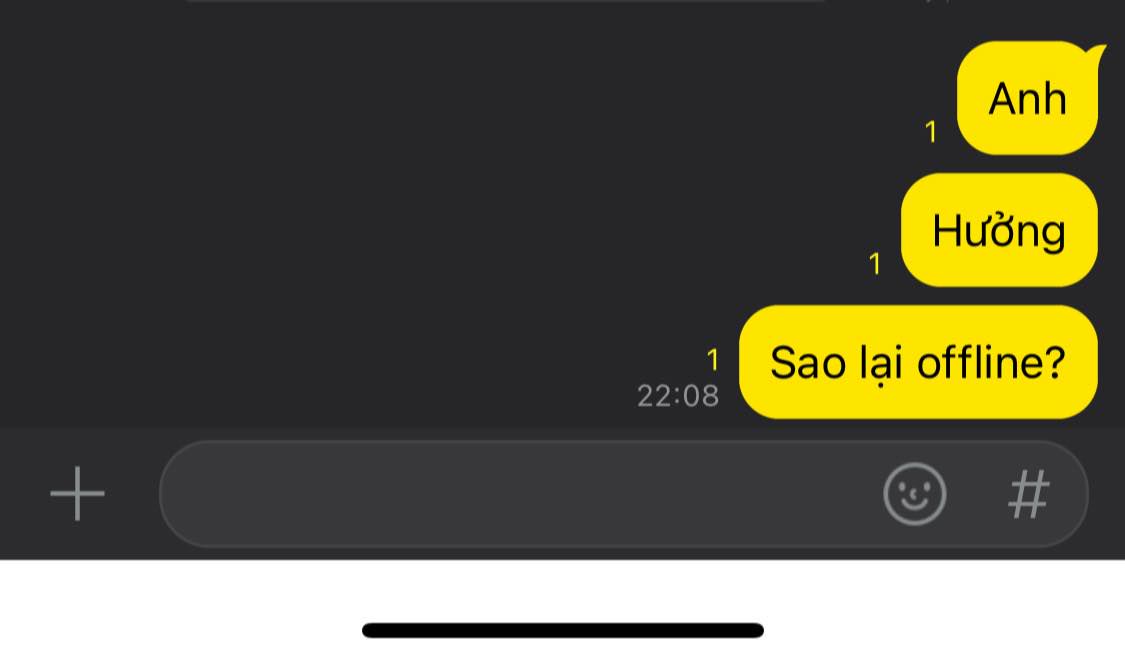Screen dimensions: 1125x660
Task: Open the emoticon smiley picker
Action: pyautogui.click(x=914, y=494)
